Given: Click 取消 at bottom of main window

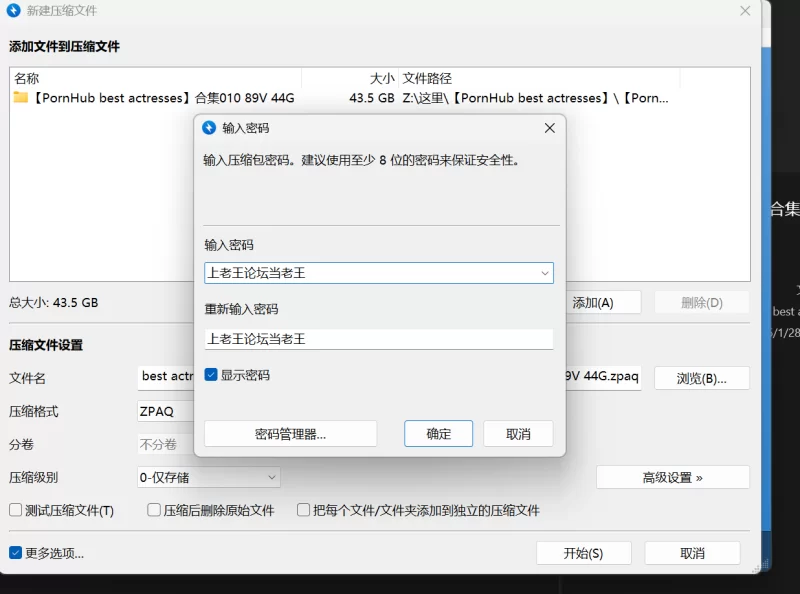Looking at the screenshot, I should click(692, 553).
